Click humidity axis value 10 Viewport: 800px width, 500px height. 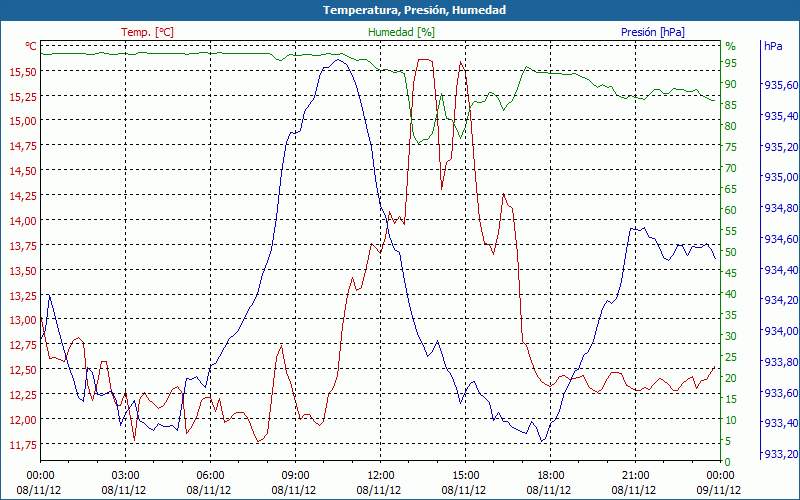coord(731,420)
